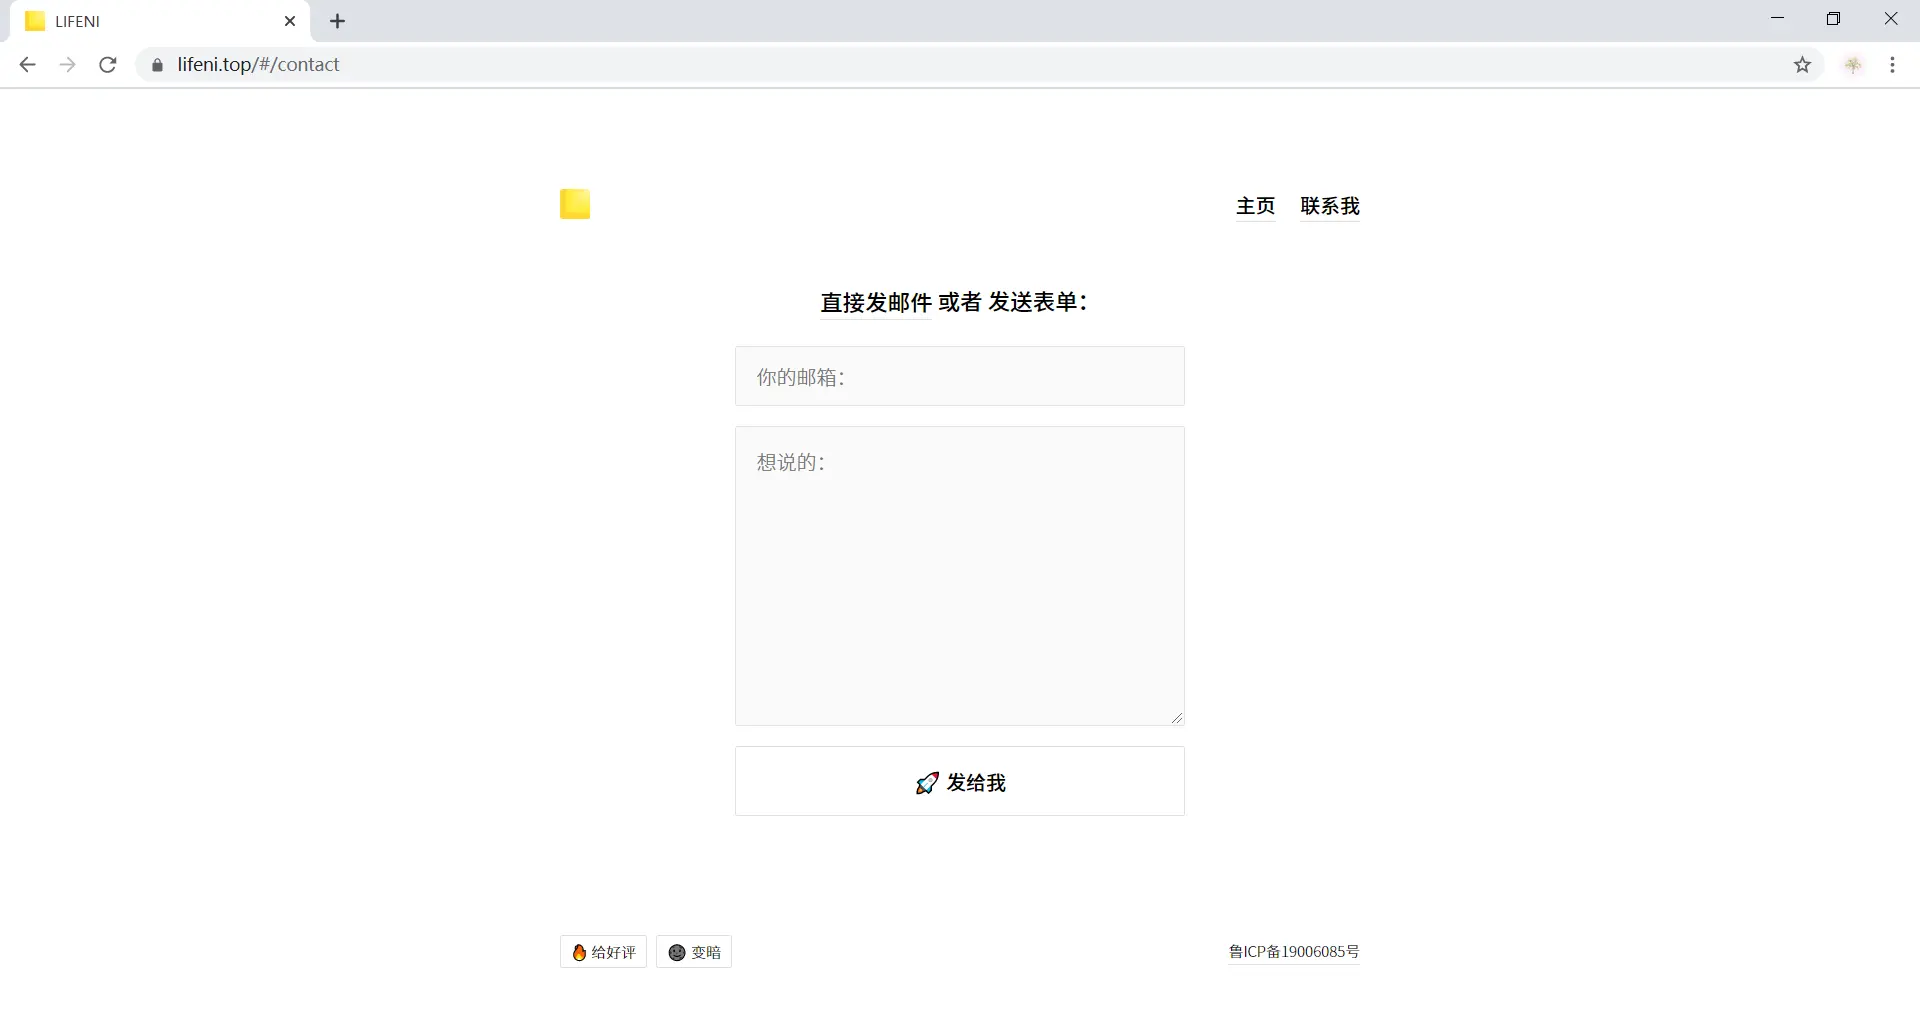1920x1030 pixels.
Task: Click the padlock icon in the address bar
Action: click(157, 64)
